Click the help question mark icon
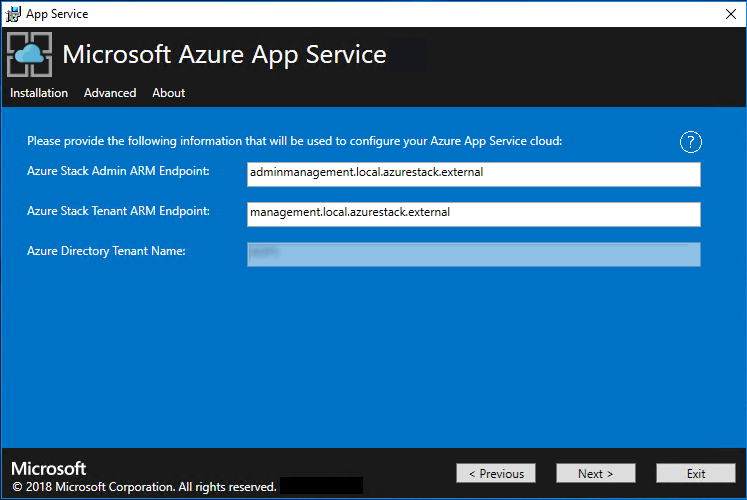 click(x=690, y=142)
